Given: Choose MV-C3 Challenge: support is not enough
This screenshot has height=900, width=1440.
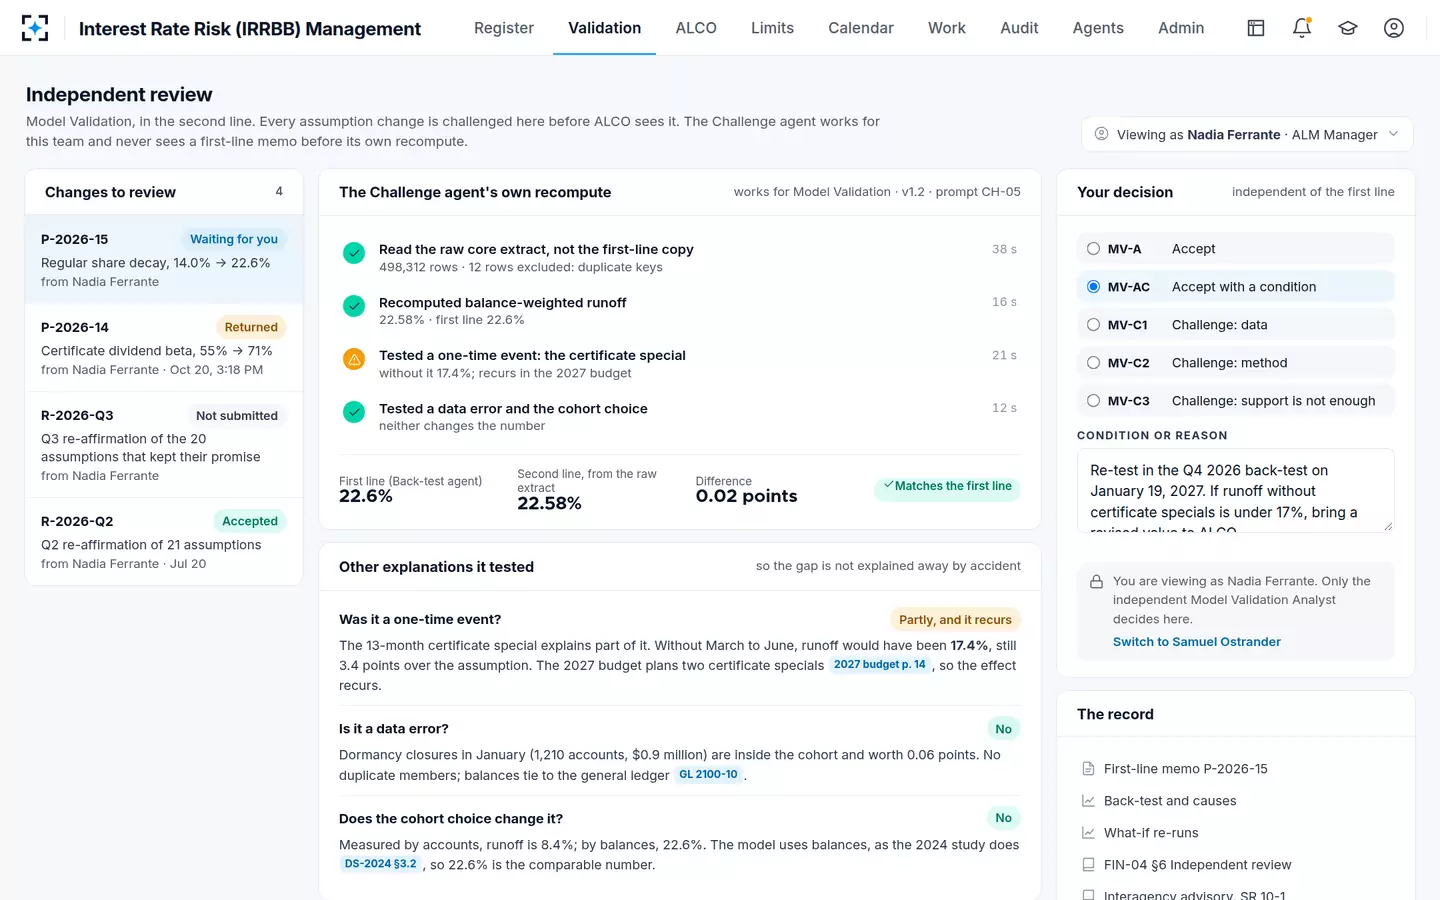Looking at the screenshot, I should (1236, 401).
